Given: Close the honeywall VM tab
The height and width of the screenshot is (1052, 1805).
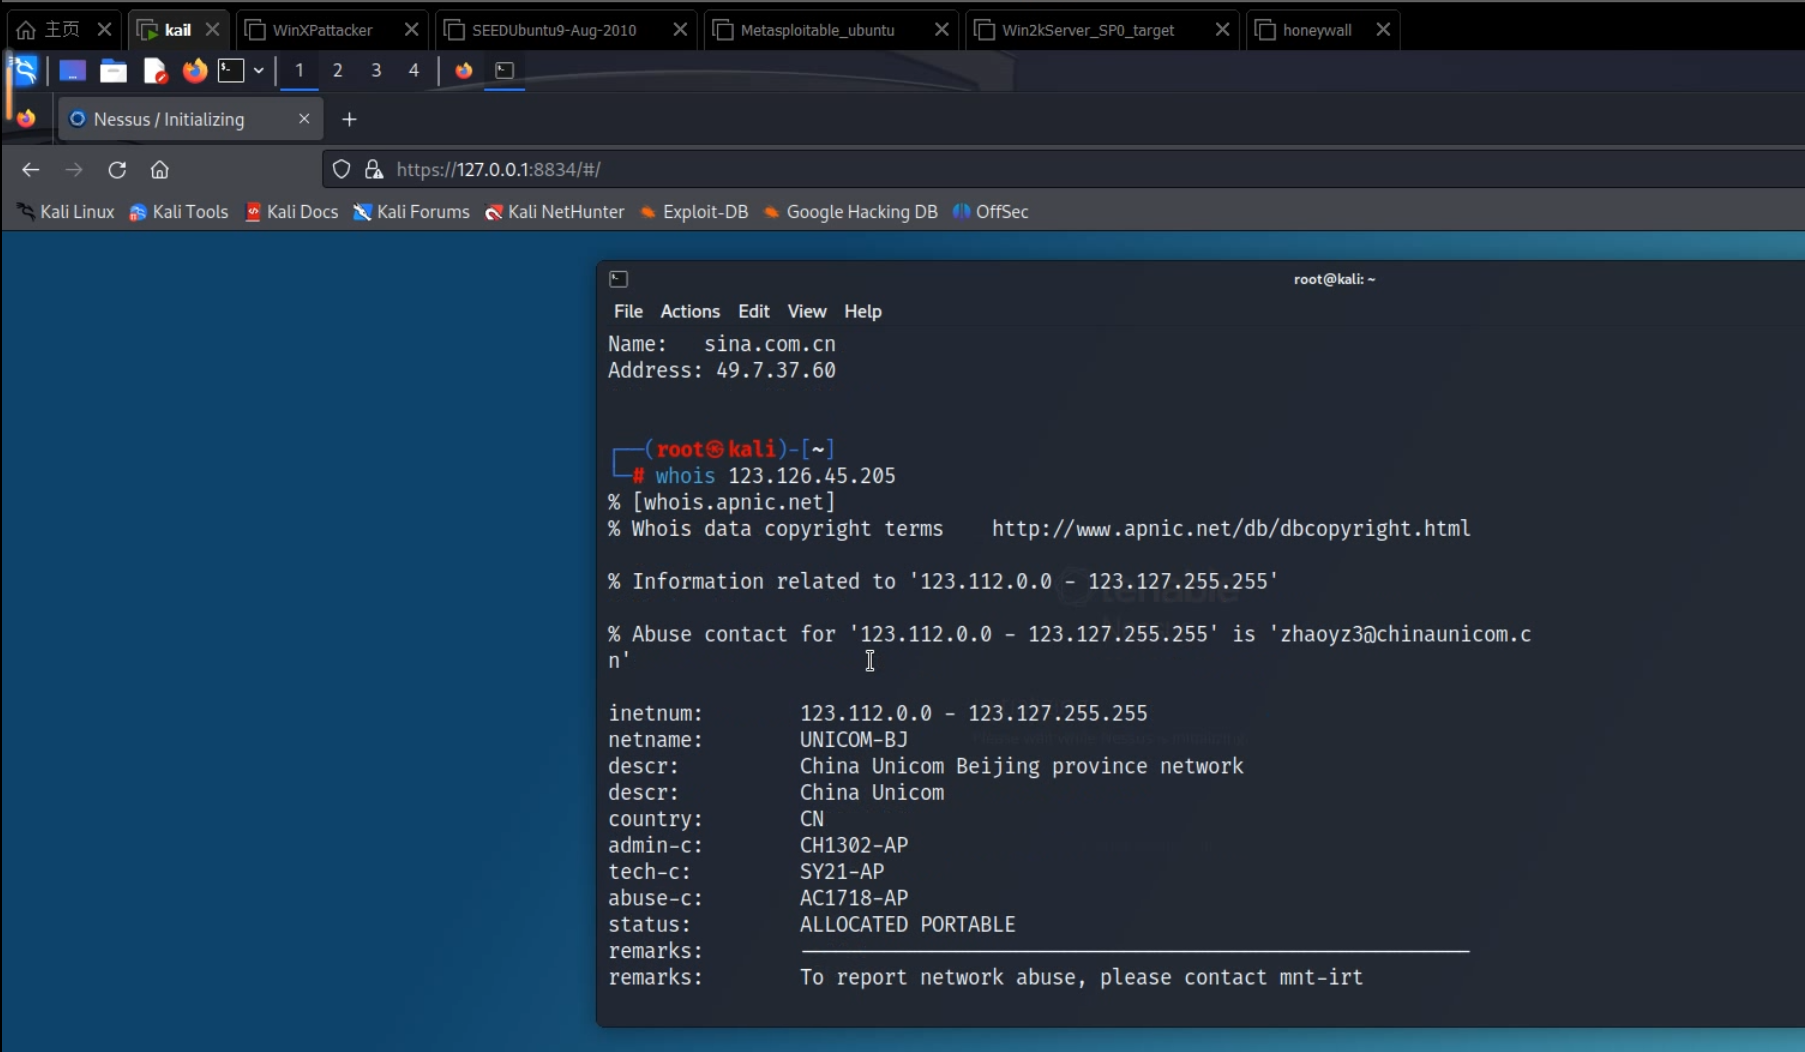Looking at the screenshot, I should click(x=1383, y=30).
